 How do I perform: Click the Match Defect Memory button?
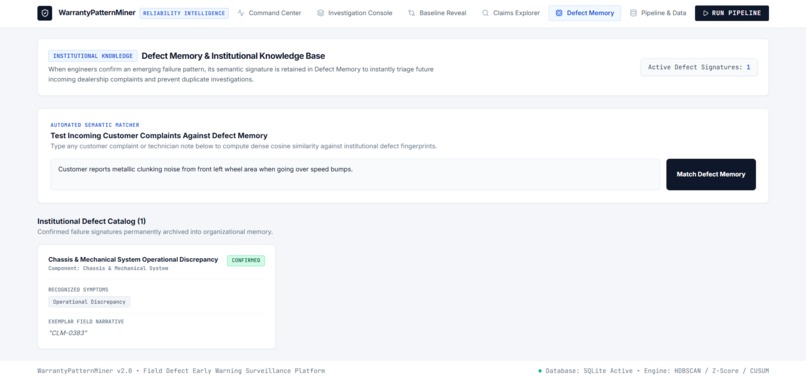(x=711, y=174)
